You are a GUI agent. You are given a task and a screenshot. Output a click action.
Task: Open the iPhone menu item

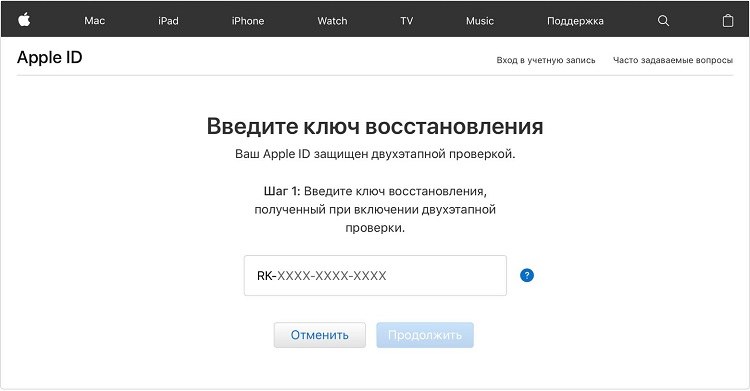click(248, 21)
